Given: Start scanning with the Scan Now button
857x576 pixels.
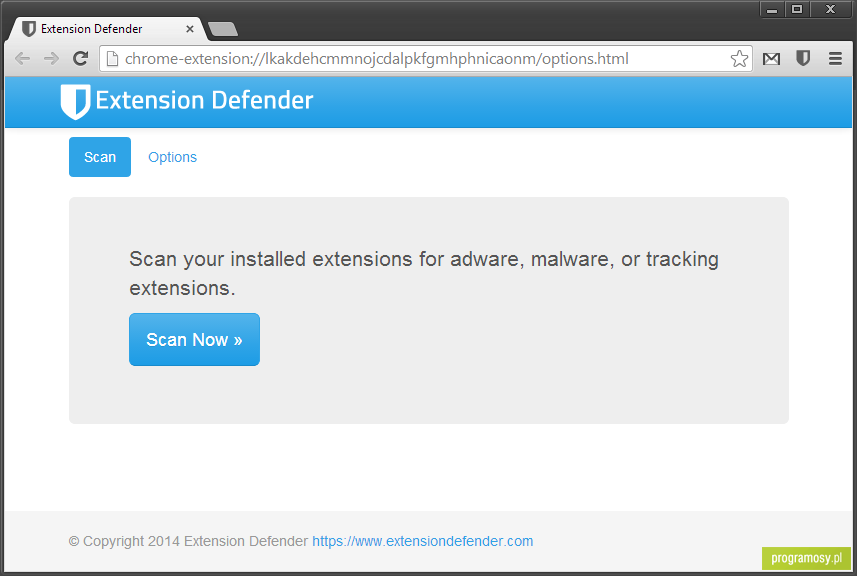Looking at the screenshot, I should (194, 339).
